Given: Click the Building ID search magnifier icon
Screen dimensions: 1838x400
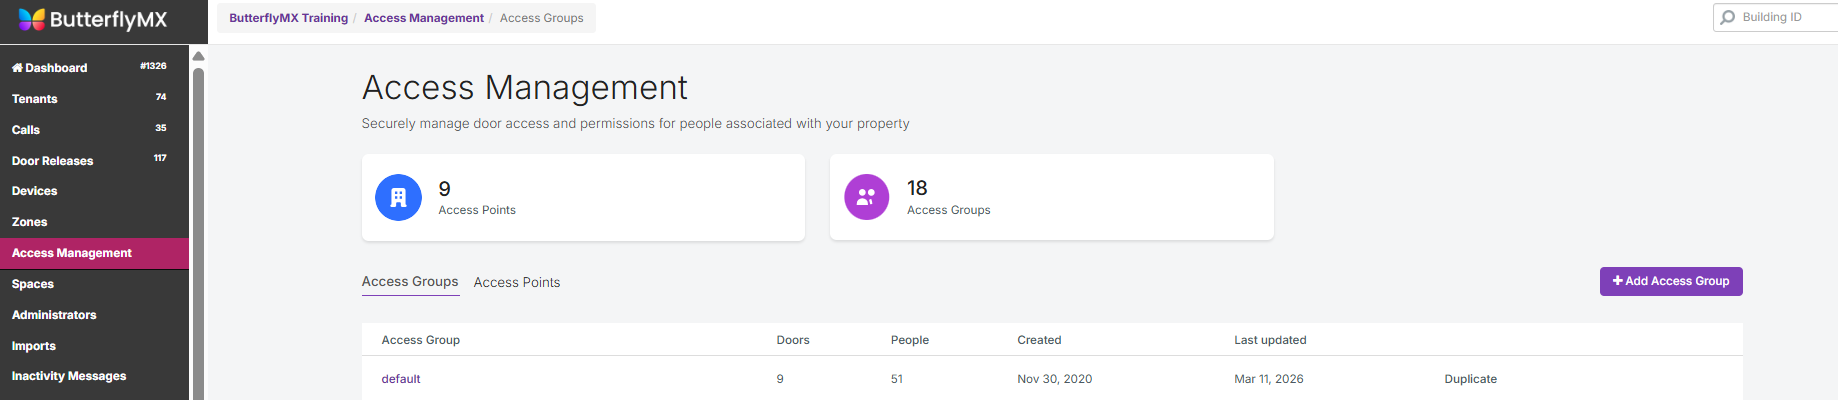Looking at the screenshot, I should click(1728, 17).
